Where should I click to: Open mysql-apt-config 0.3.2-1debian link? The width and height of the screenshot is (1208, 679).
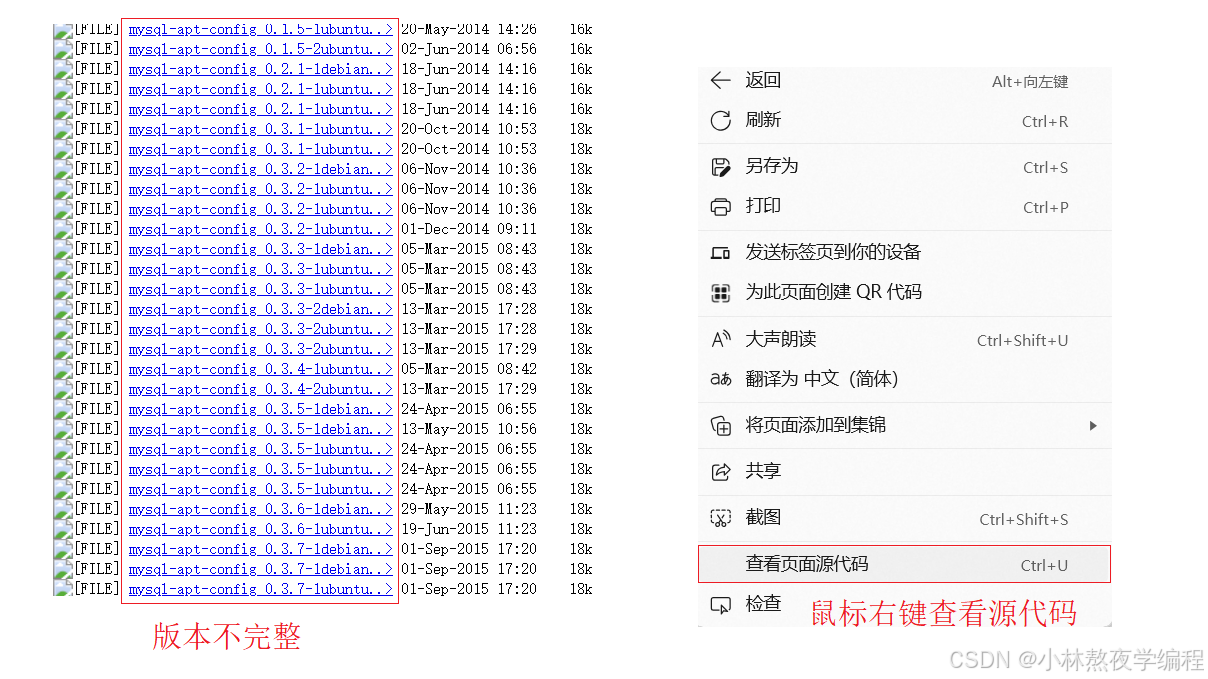click(x=261, y=169)
